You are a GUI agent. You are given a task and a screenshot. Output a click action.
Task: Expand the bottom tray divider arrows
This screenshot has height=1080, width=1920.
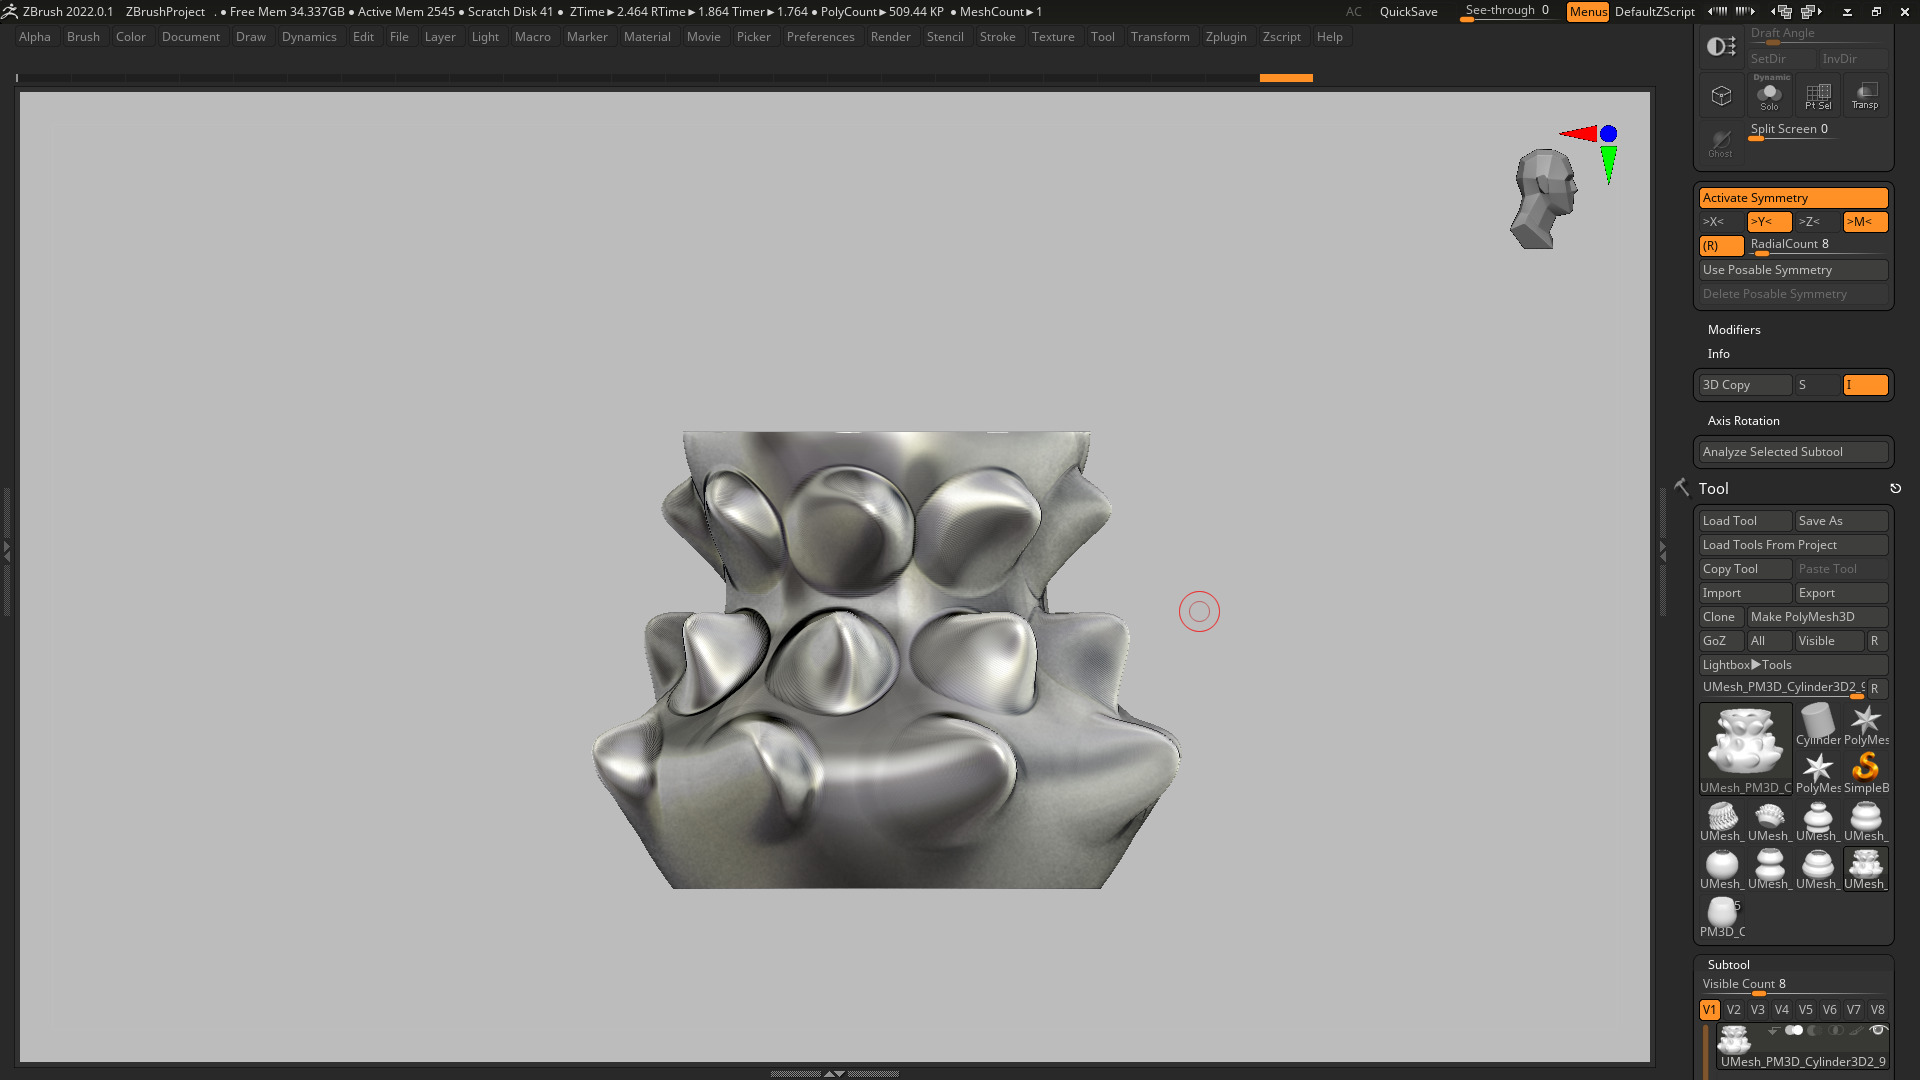click(834, 1073)
